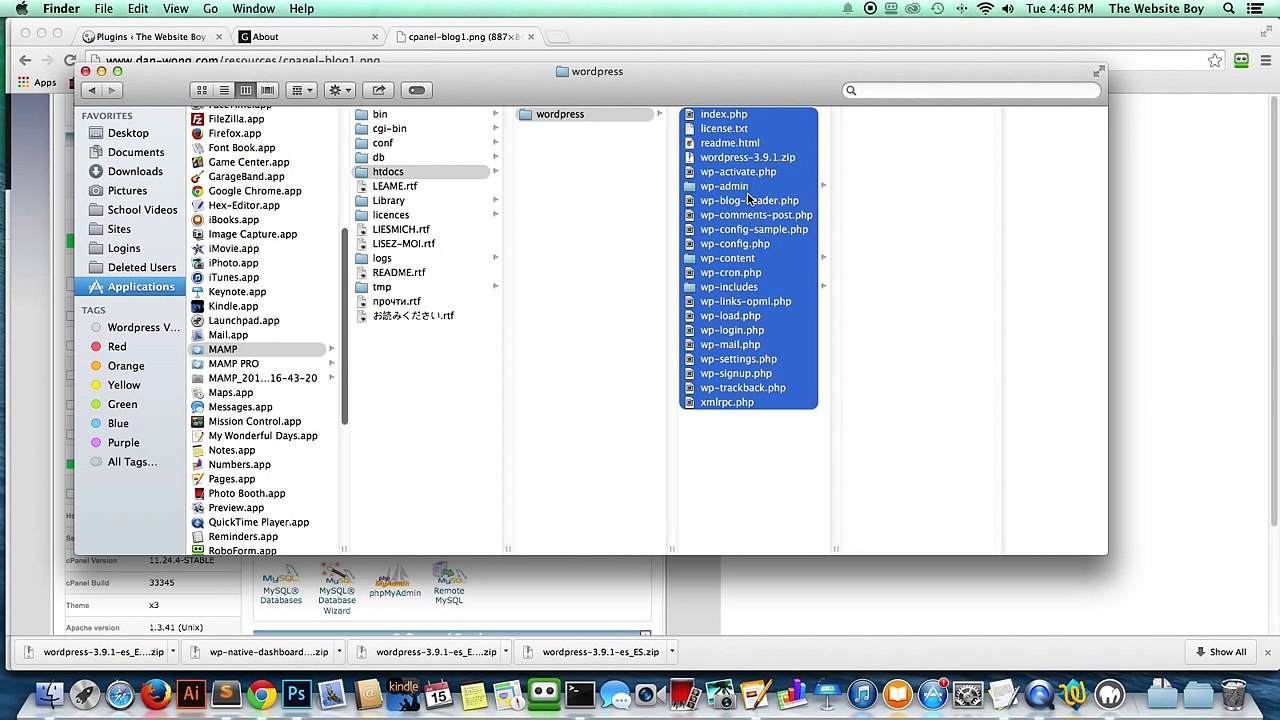
Task: Open Documents in the Finder sidebar
Action: (135, 152)
